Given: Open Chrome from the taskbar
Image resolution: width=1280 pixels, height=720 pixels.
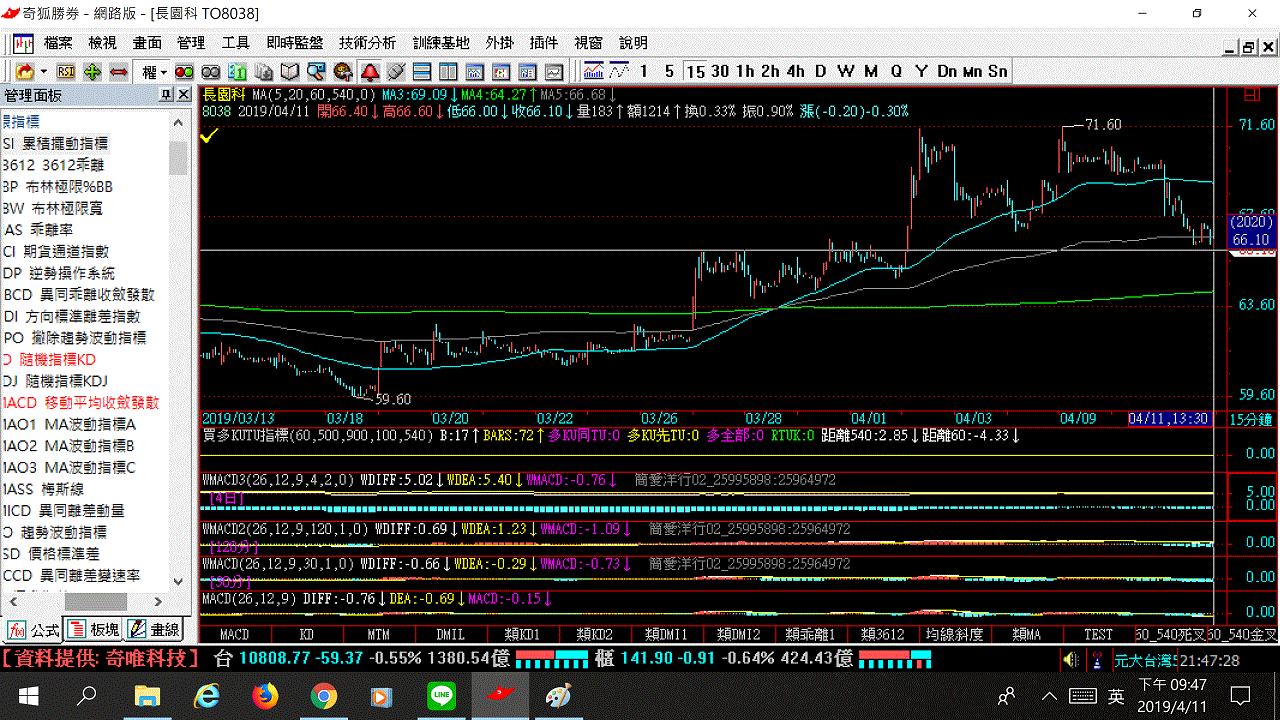Looking at the screenshot, I should point(323,696).
